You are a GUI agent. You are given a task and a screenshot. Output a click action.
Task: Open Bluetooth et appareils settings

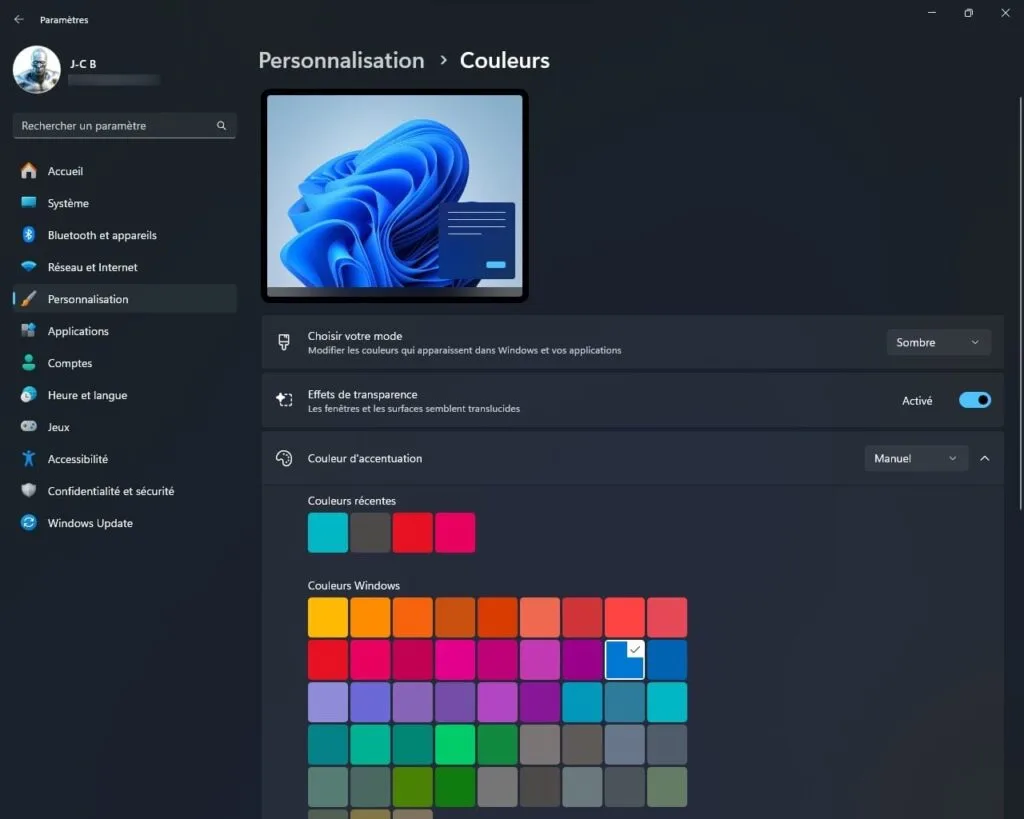coord(125,235)
